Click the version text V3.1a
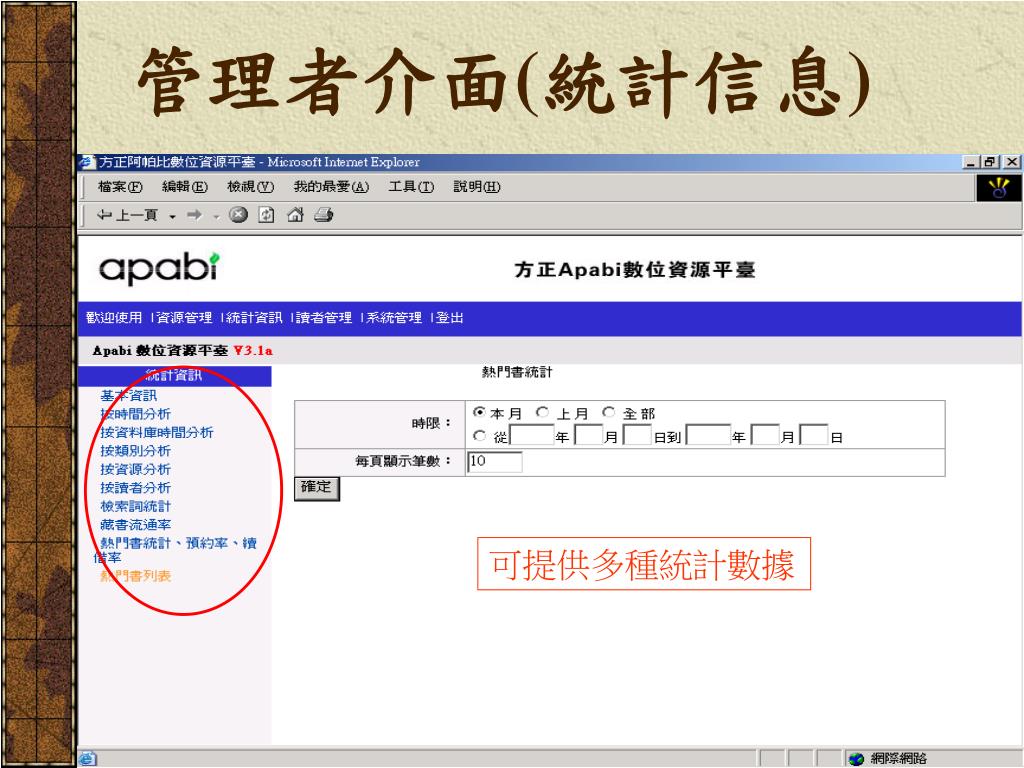This screenshot has width=1024, height=768. [253, 351]
